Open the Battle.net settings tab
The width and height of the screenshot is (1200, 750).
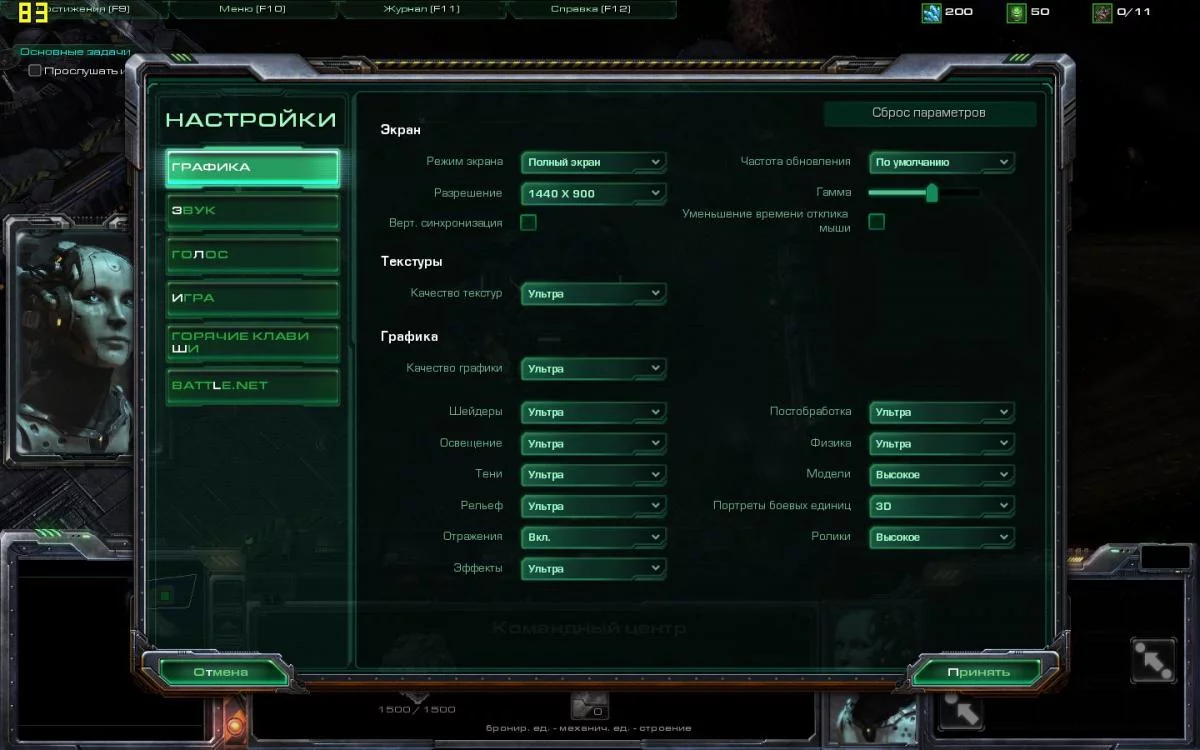(x=253, y=386)
